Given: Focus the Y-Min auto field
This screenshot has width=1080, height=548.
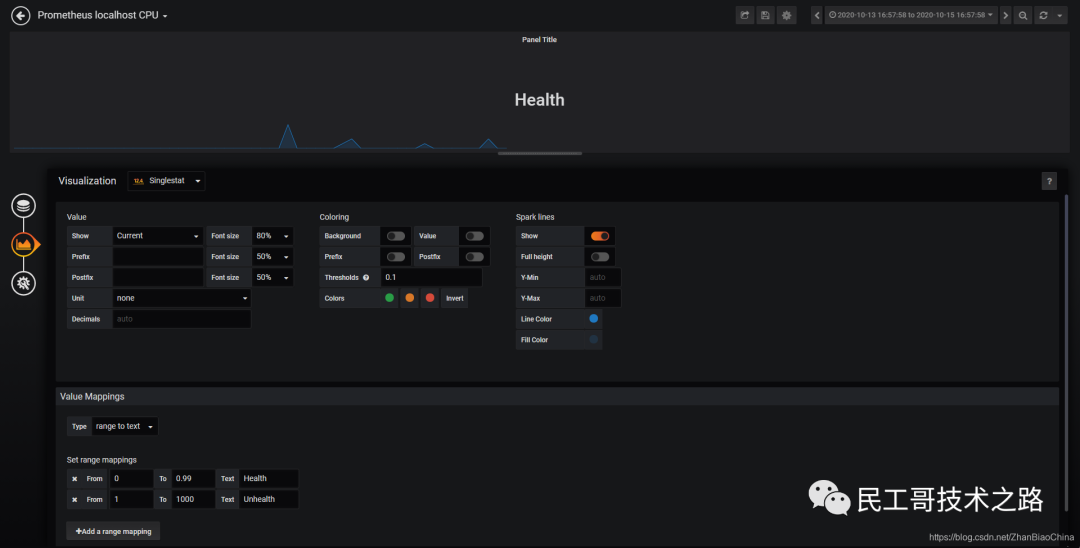Looking at the screenshot, I should (603, 277).
